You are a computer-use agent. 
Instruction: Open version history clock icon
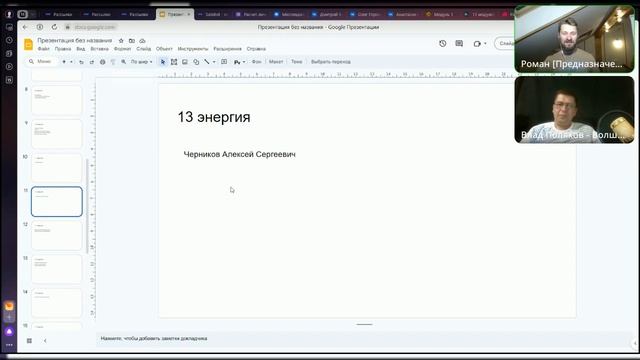(x=442, y=43)
